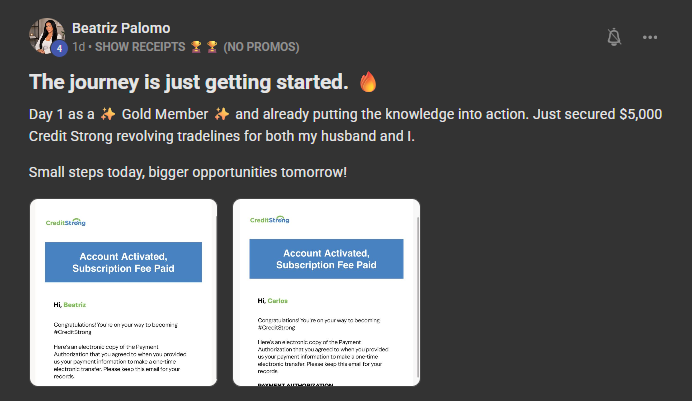Image resolution: width=692 pixels, height=401 pixels.
Task: Open the Beatriz Credit Strong receipt image
Action: (123, 292)
